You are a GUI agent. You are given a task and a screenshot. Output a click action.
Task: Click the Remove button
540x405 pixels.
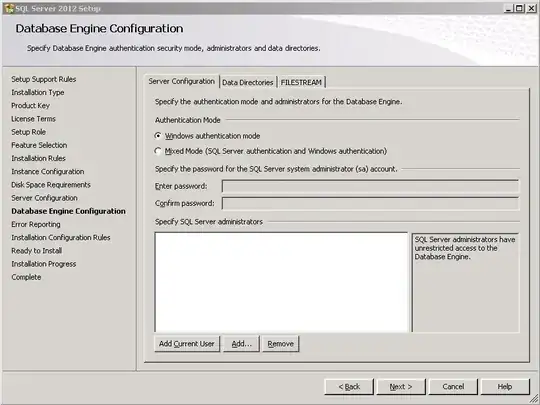click(x=281, y=344)
